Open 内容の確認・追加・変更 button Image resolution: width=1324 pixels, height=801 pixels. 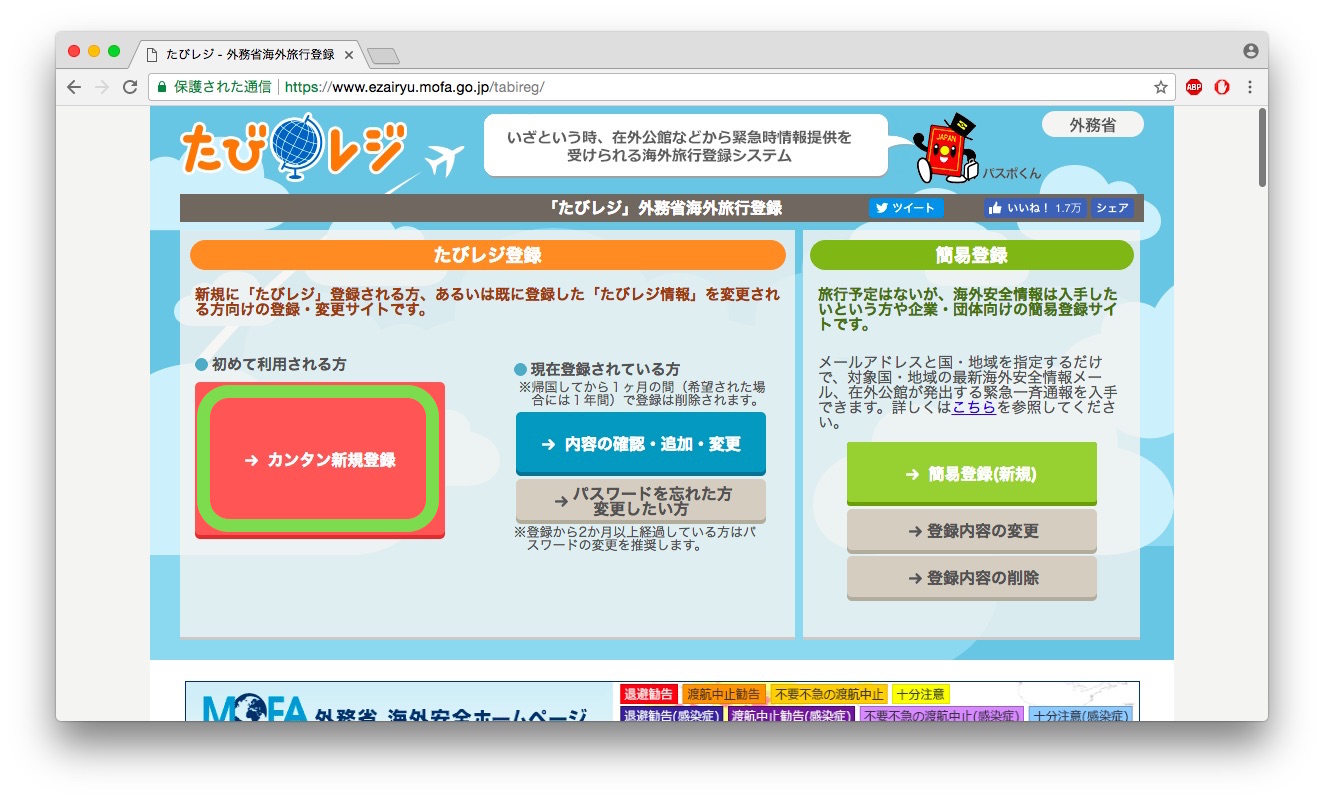[x=641, y=444]
